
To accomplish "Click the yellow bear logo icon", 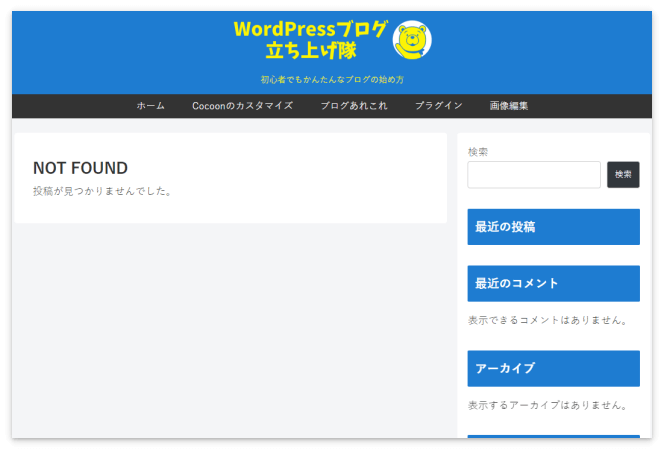I will (x=412, y=40).
